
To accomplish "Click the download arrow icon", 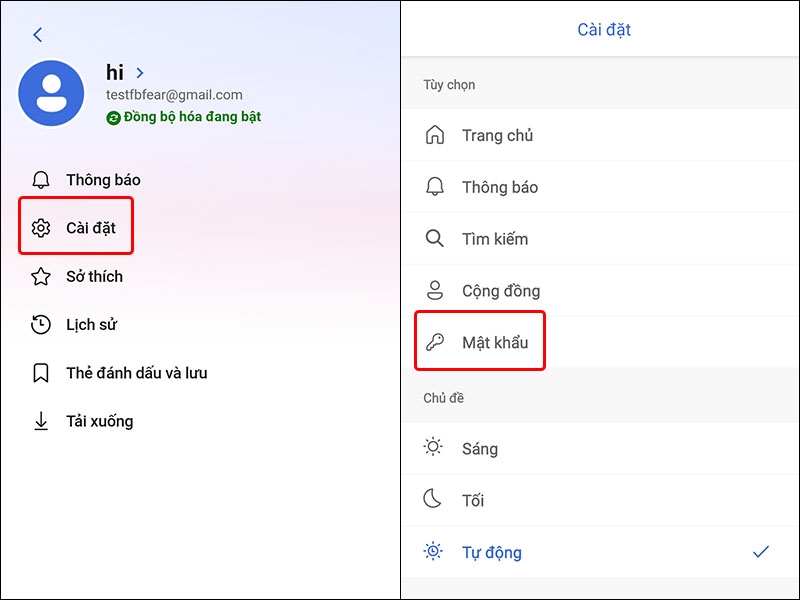I will click(41, 421).
